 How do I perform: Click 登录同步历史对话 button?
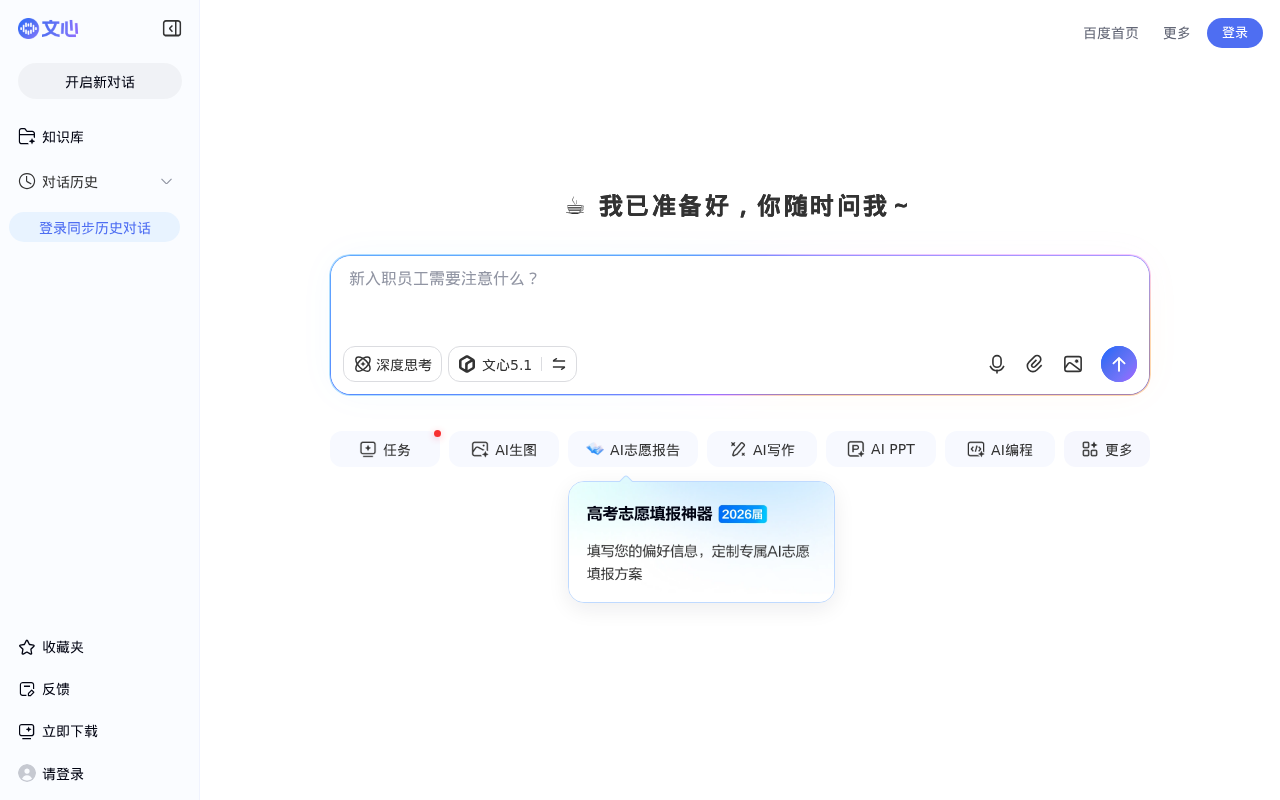[x=95, y=227]
